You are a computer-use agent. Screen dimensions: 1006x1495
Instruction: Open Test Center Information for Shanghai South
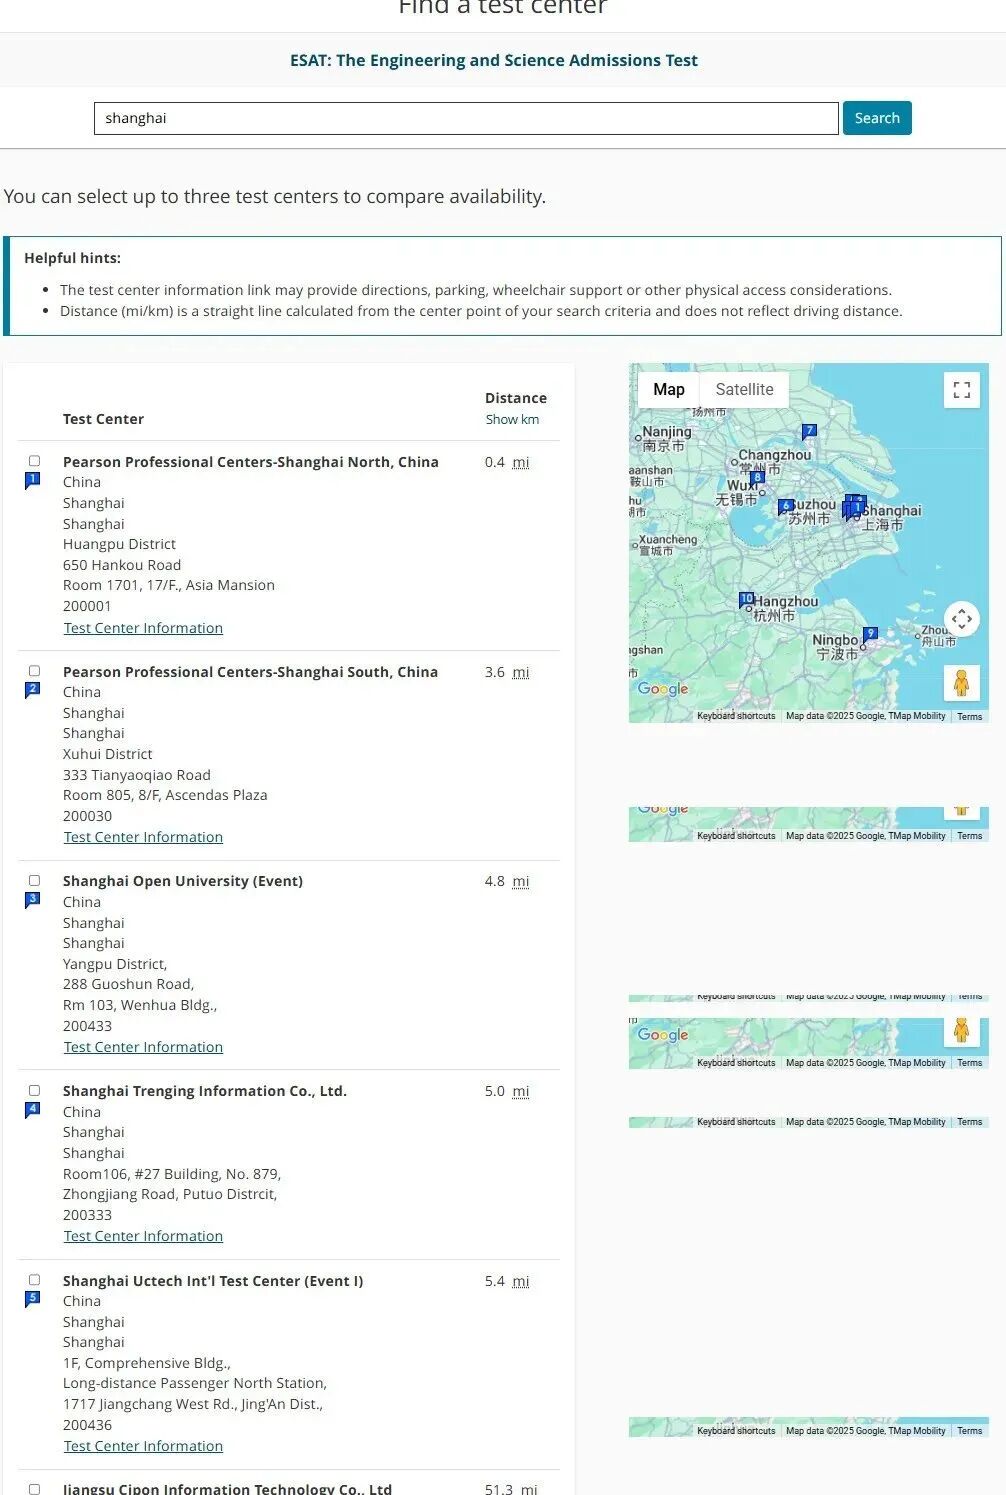(143, 837)
